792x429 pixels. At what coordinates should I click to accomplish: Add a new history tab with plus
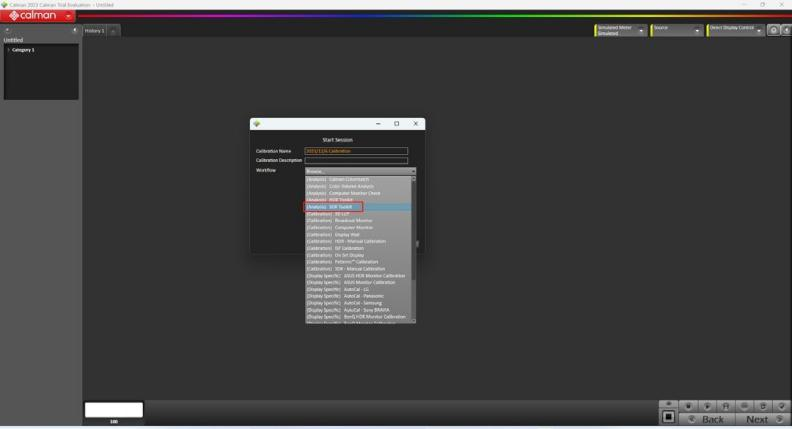click(x=113, y=31)
